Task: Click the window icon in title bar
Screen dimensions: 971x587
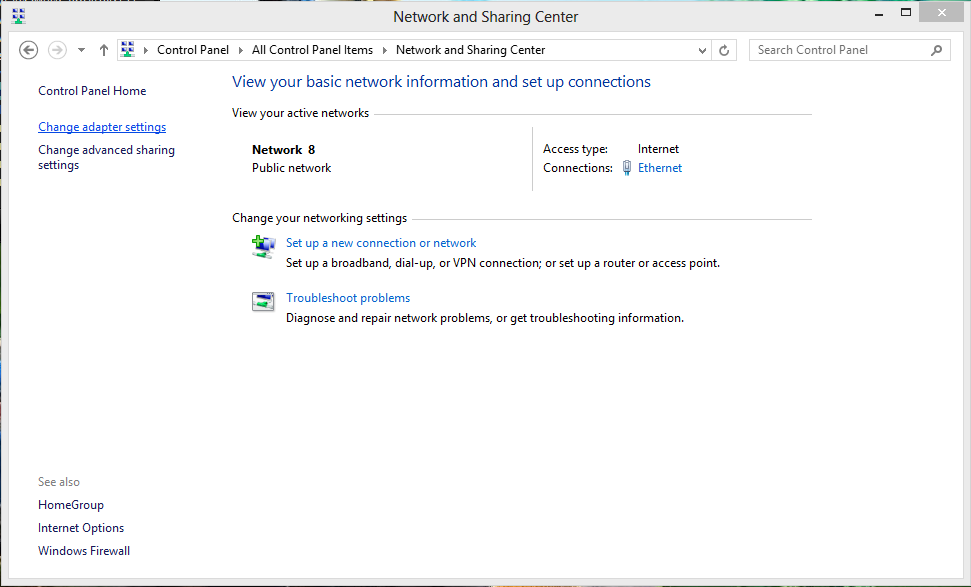Action: tap(18, 16)
